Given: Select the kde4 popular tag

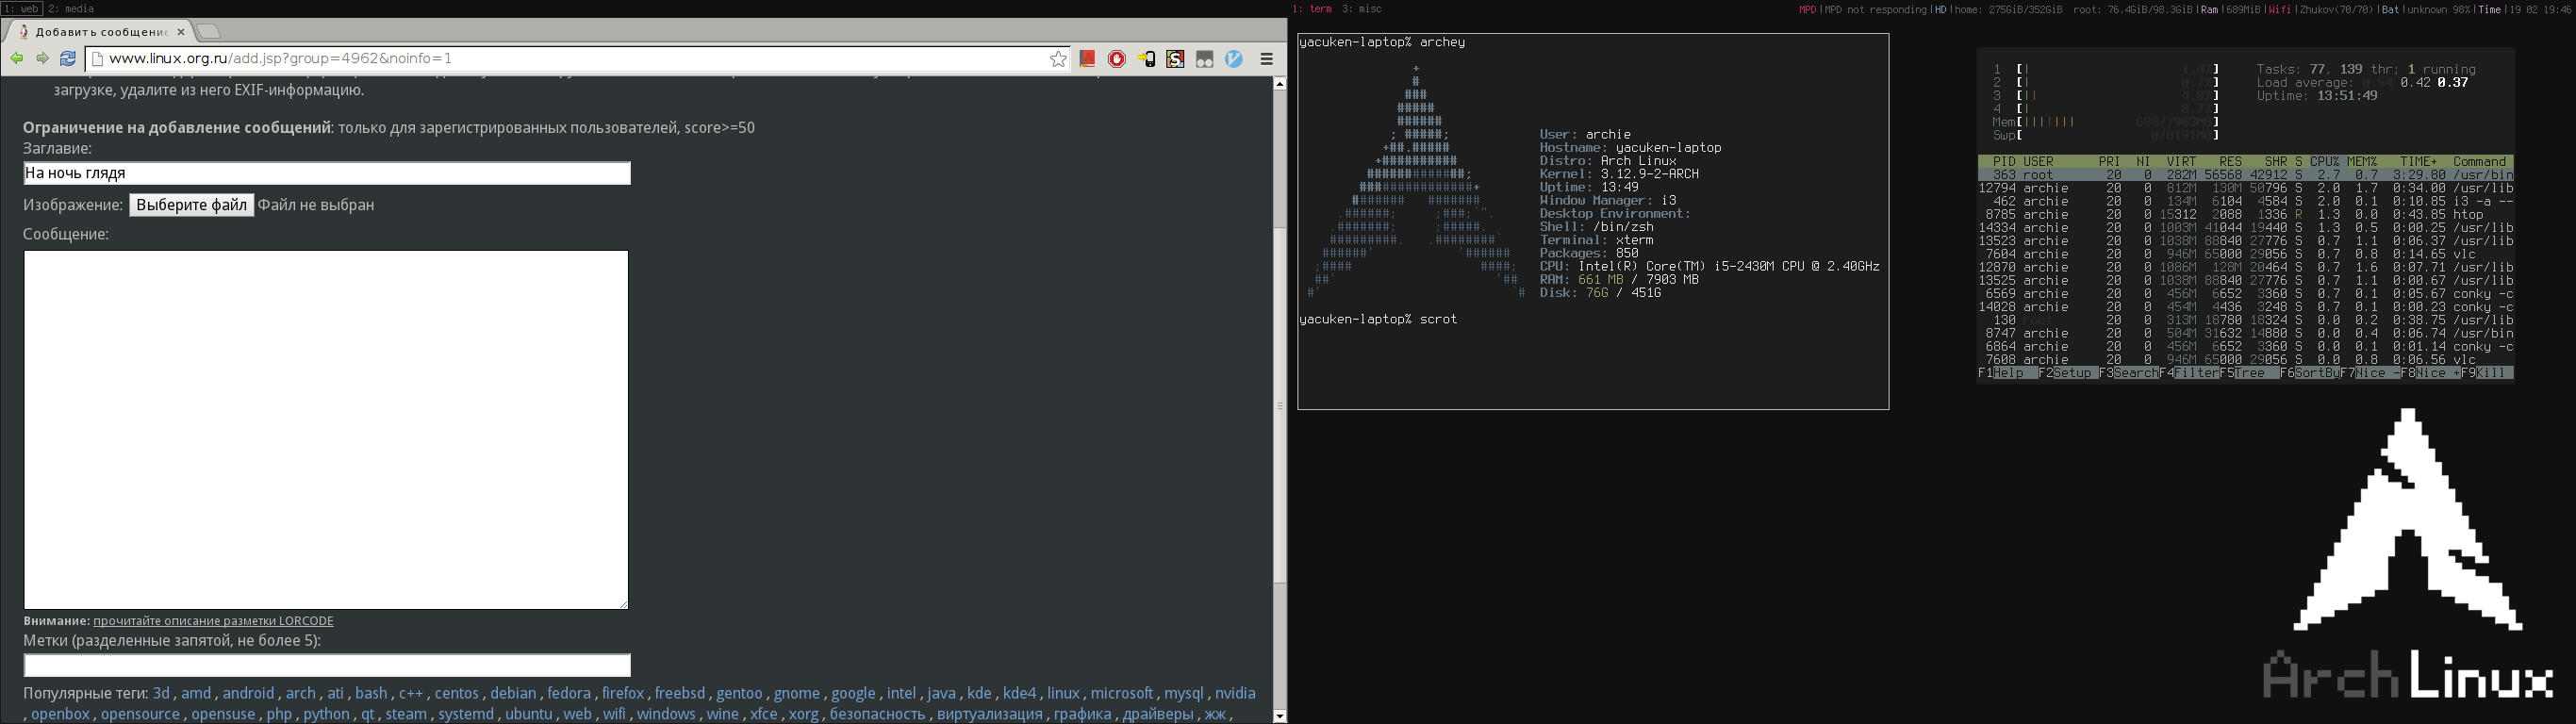Looking at the screenshot, I should 1020,693.
